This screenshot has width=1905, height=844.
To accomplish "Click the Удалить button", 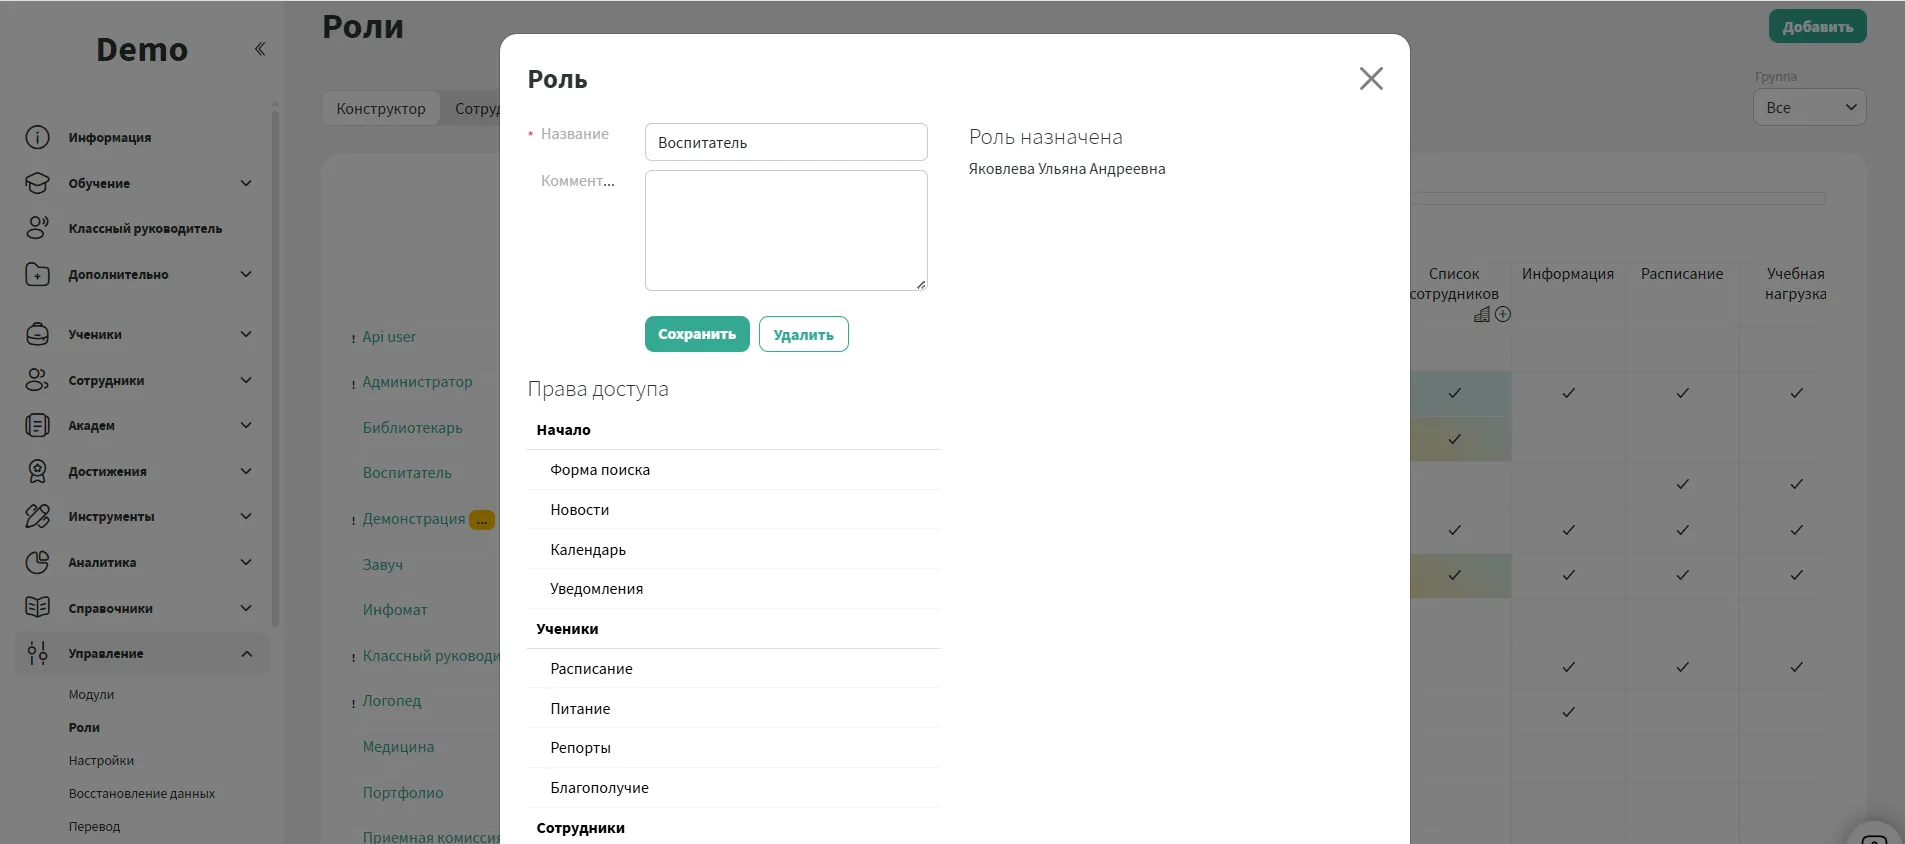I will click(803, 335).
